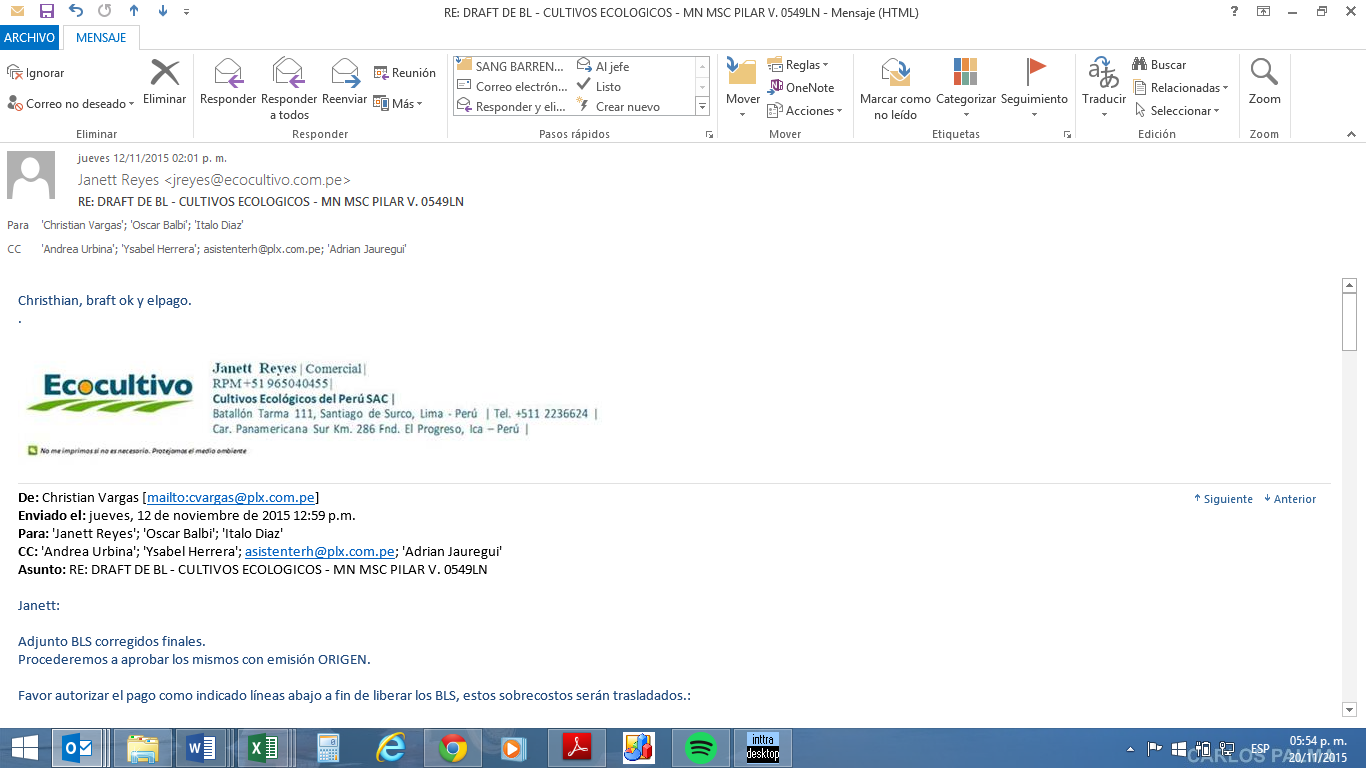Open the Categorizar color categories
The width and height of the screenshot is (1366, 768).
click(966, 75)
